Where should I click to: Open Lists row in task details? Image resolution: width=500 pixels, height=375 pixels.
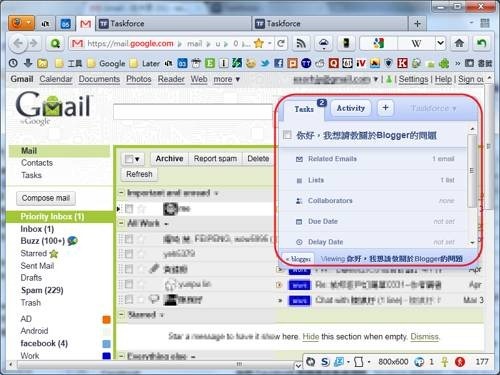pos(373,180)
